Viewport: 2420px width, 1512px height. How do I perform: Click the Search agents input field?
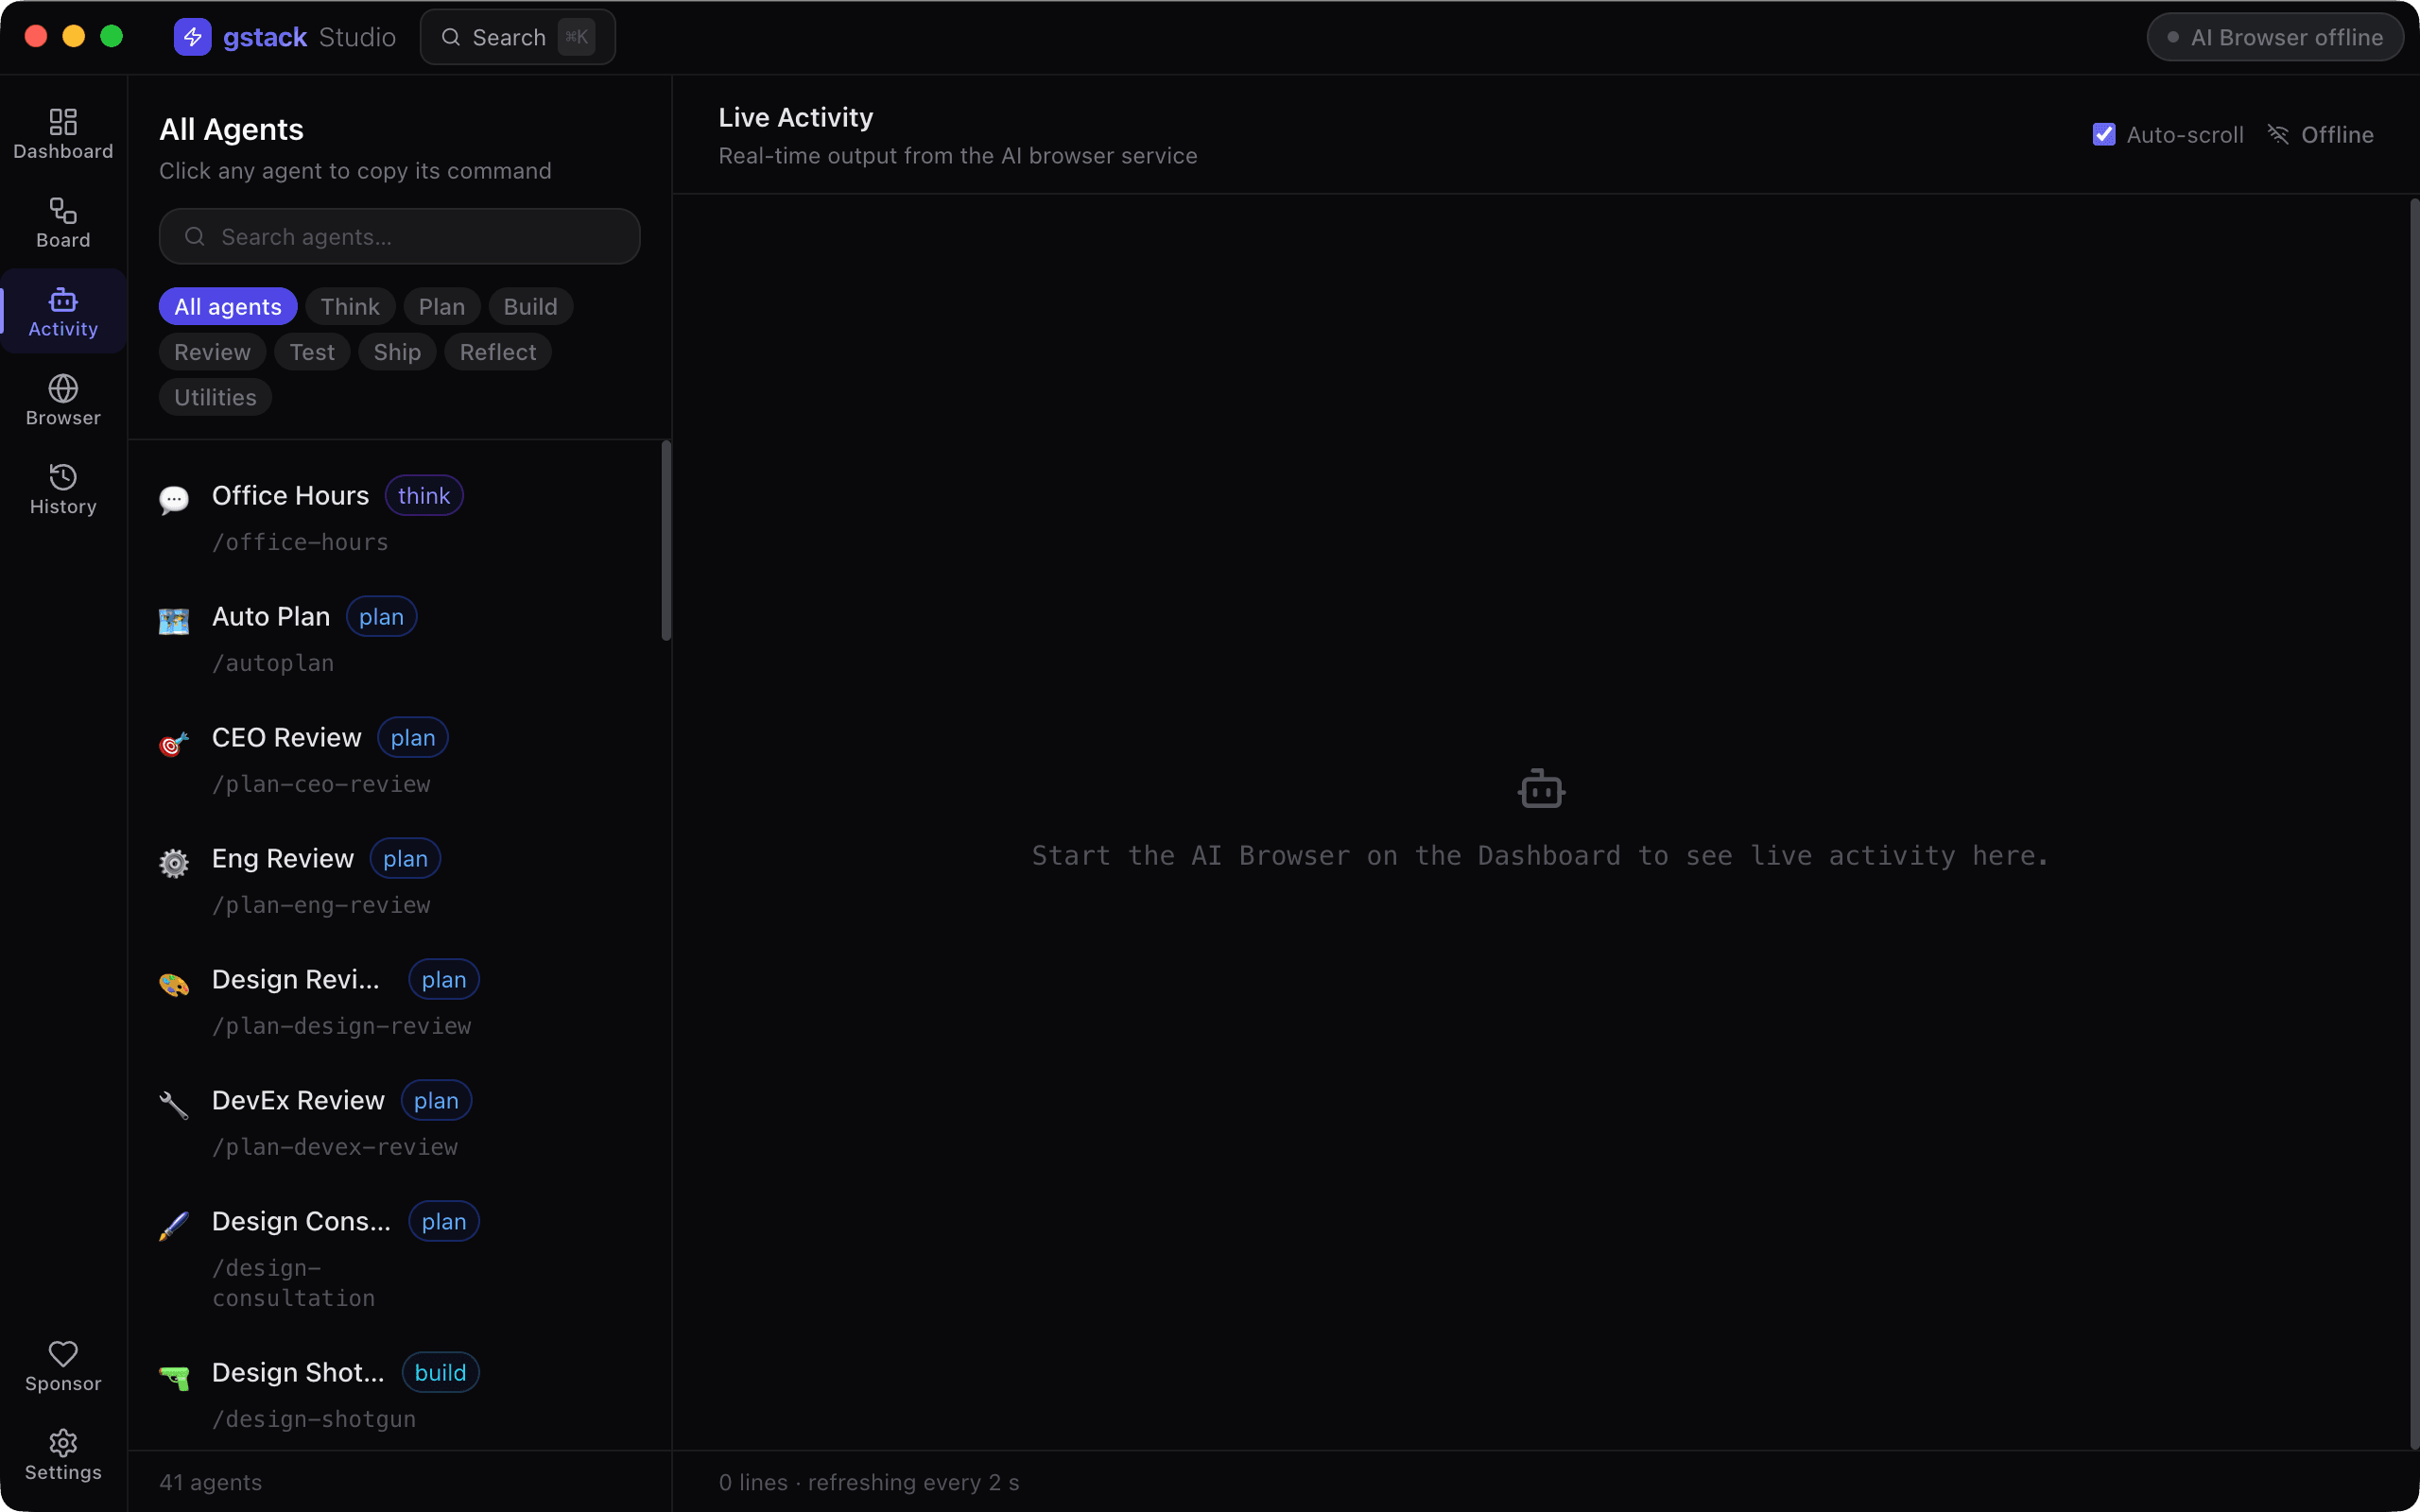click(400, 236)
